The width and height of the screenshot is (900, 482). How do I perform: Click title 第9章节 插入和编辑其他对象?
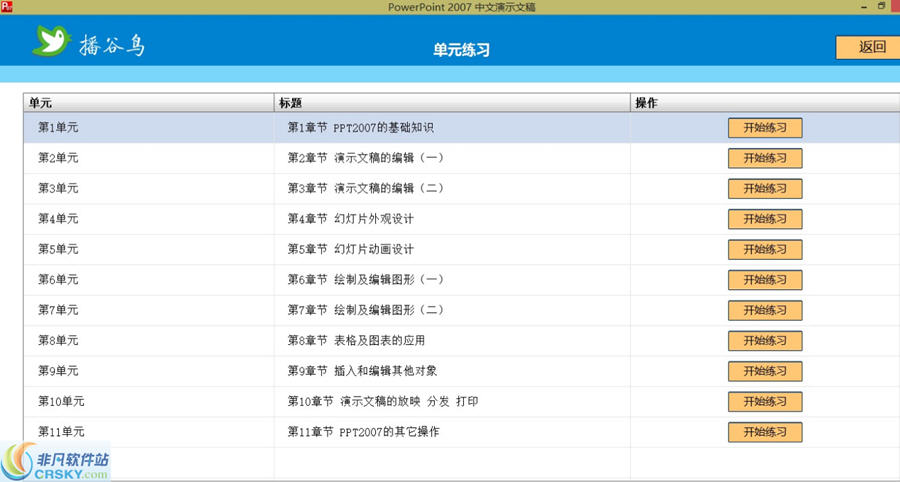tap(362, 371)
